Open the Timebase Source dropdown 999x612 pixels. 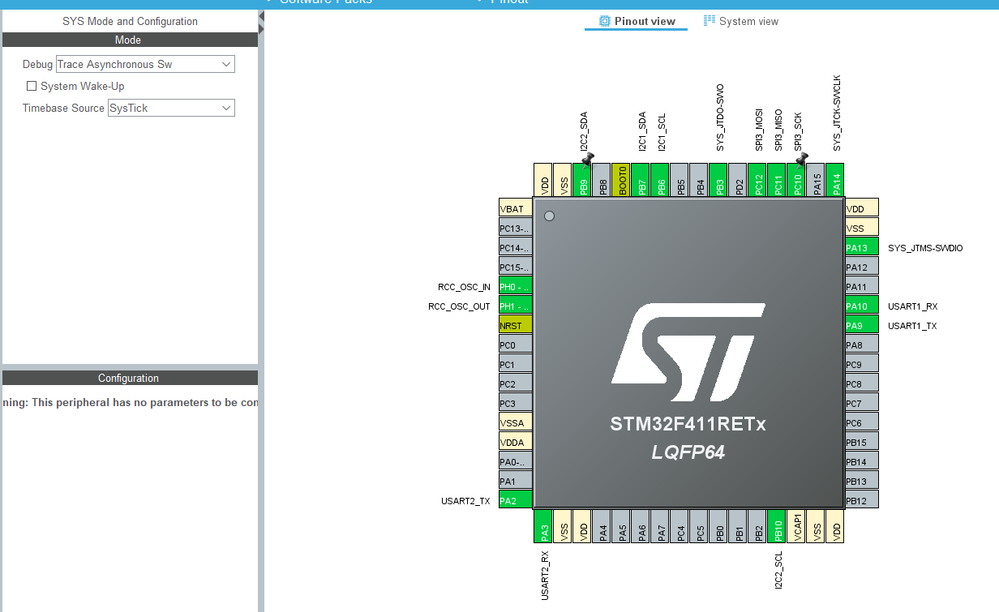(171, 108)
